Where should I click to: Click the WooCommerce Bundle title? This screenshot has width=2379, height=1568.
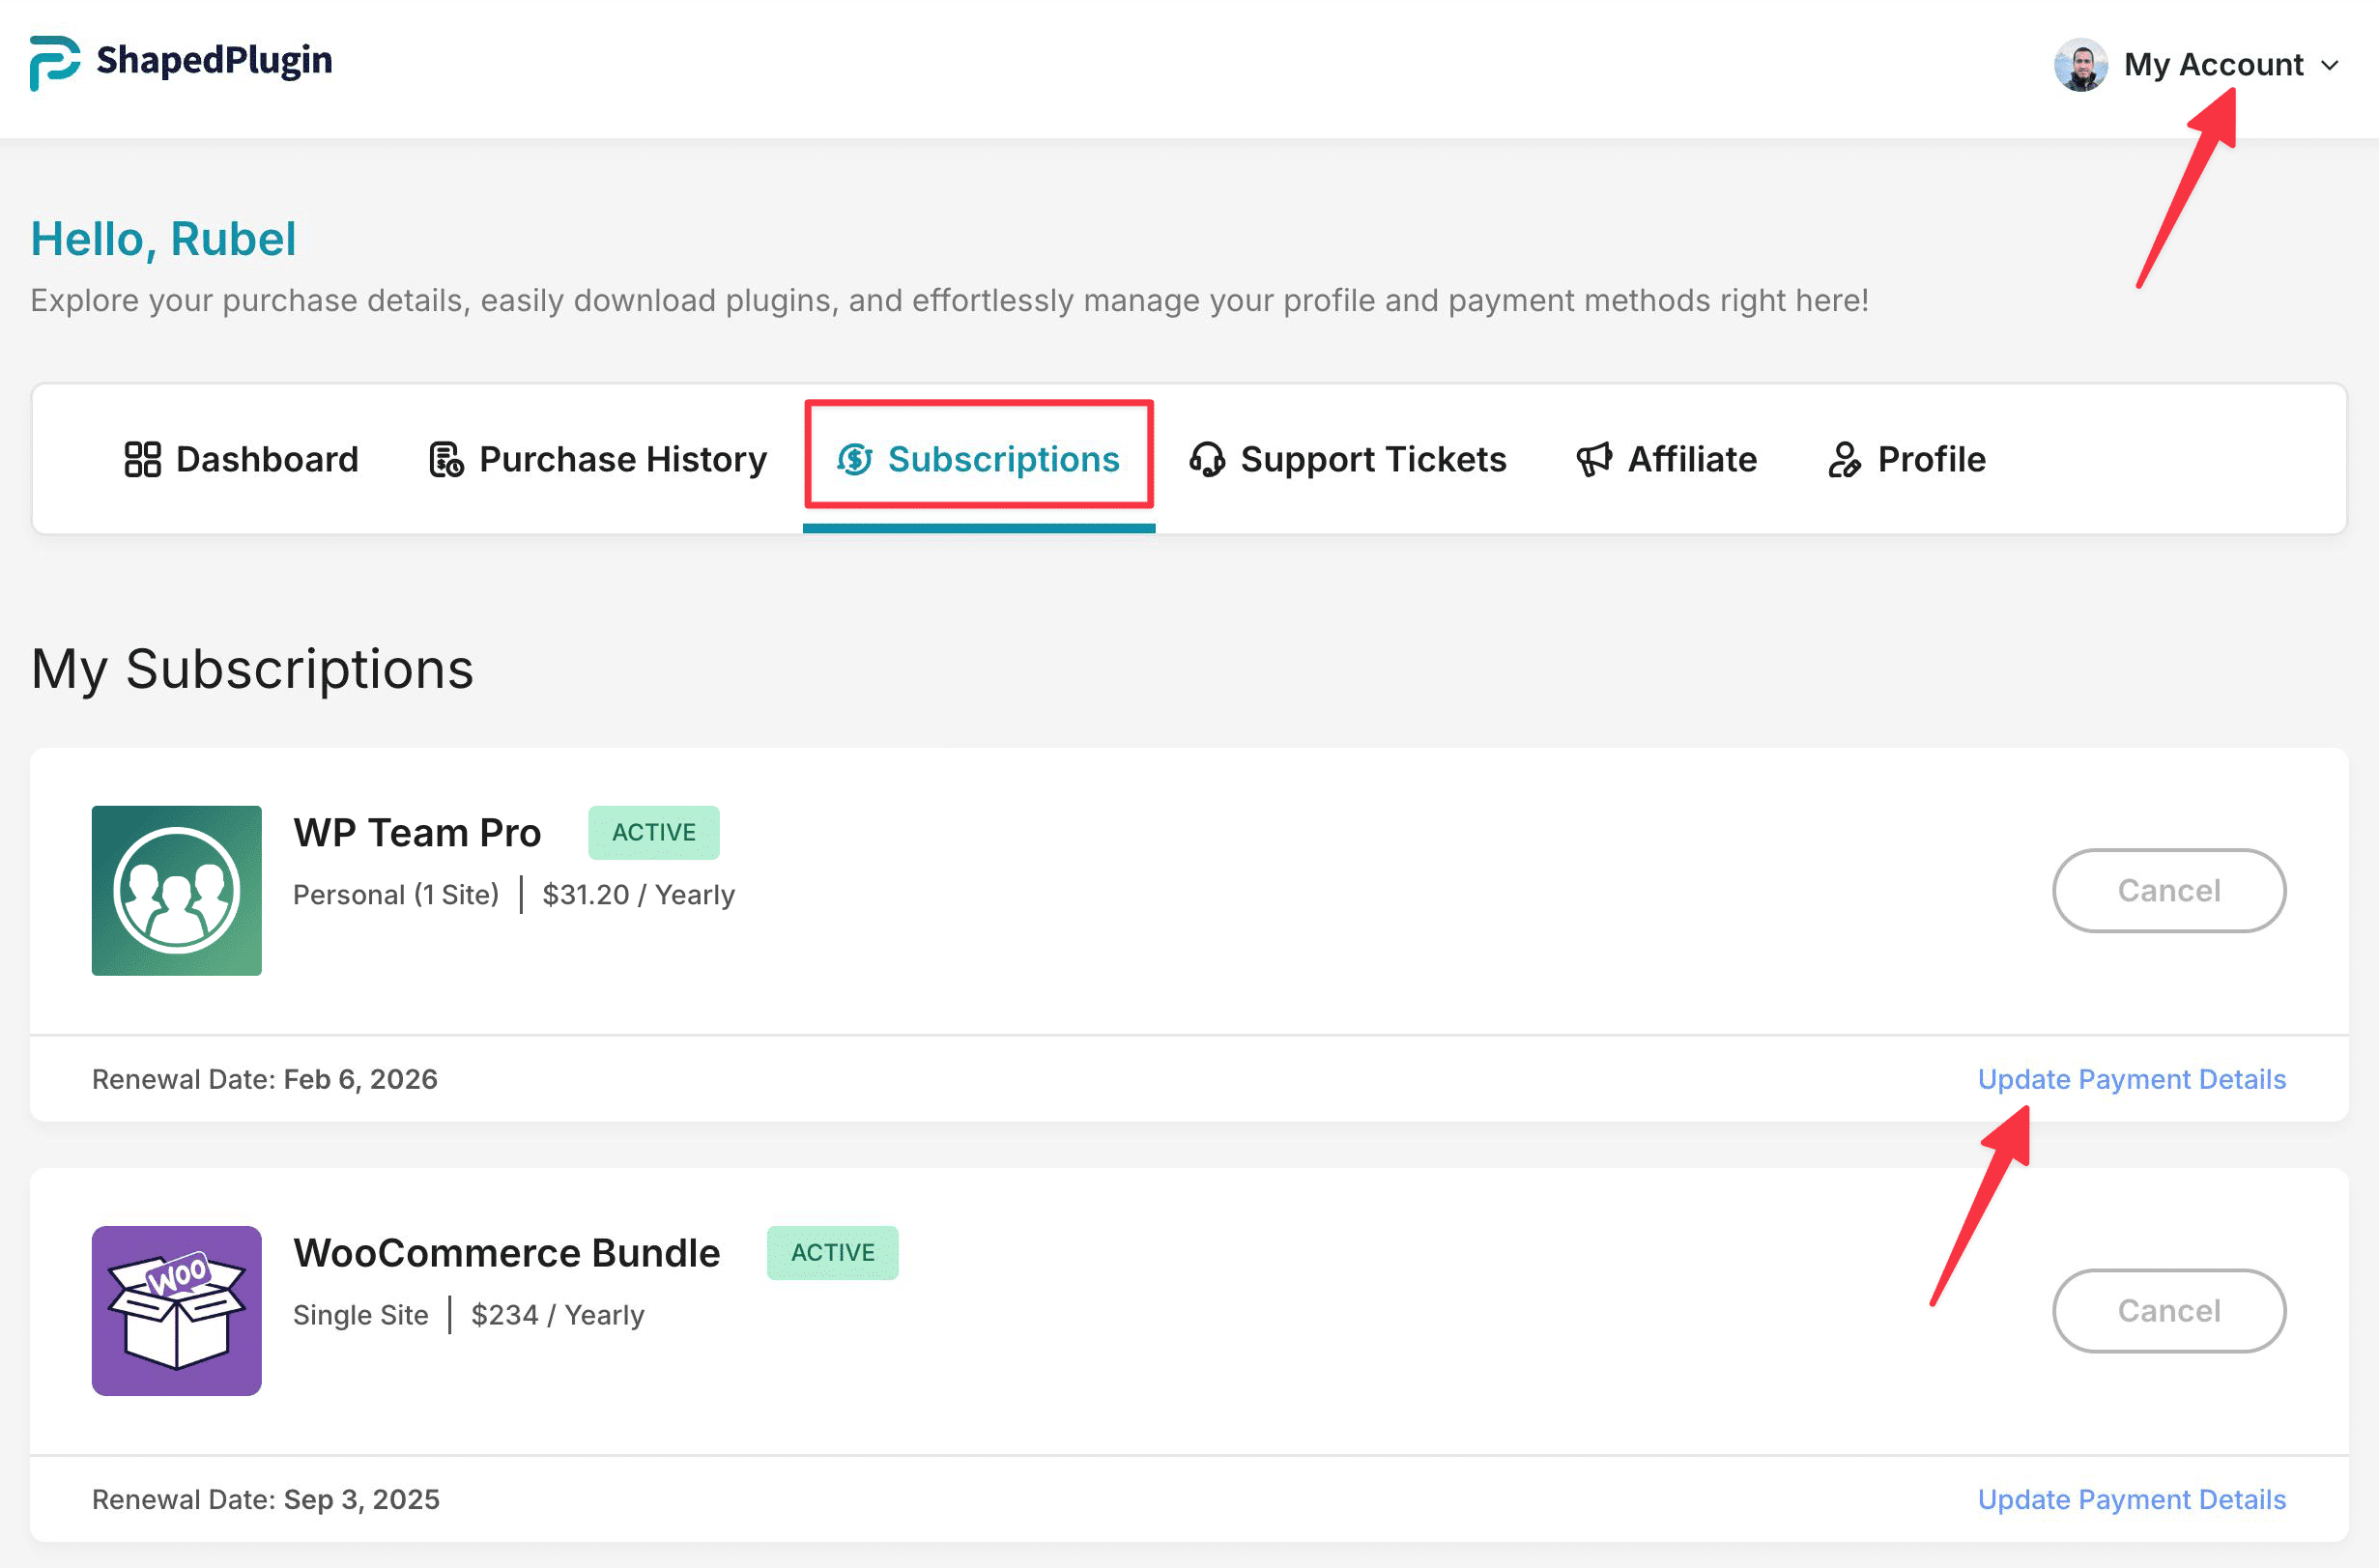point(507,1253)
